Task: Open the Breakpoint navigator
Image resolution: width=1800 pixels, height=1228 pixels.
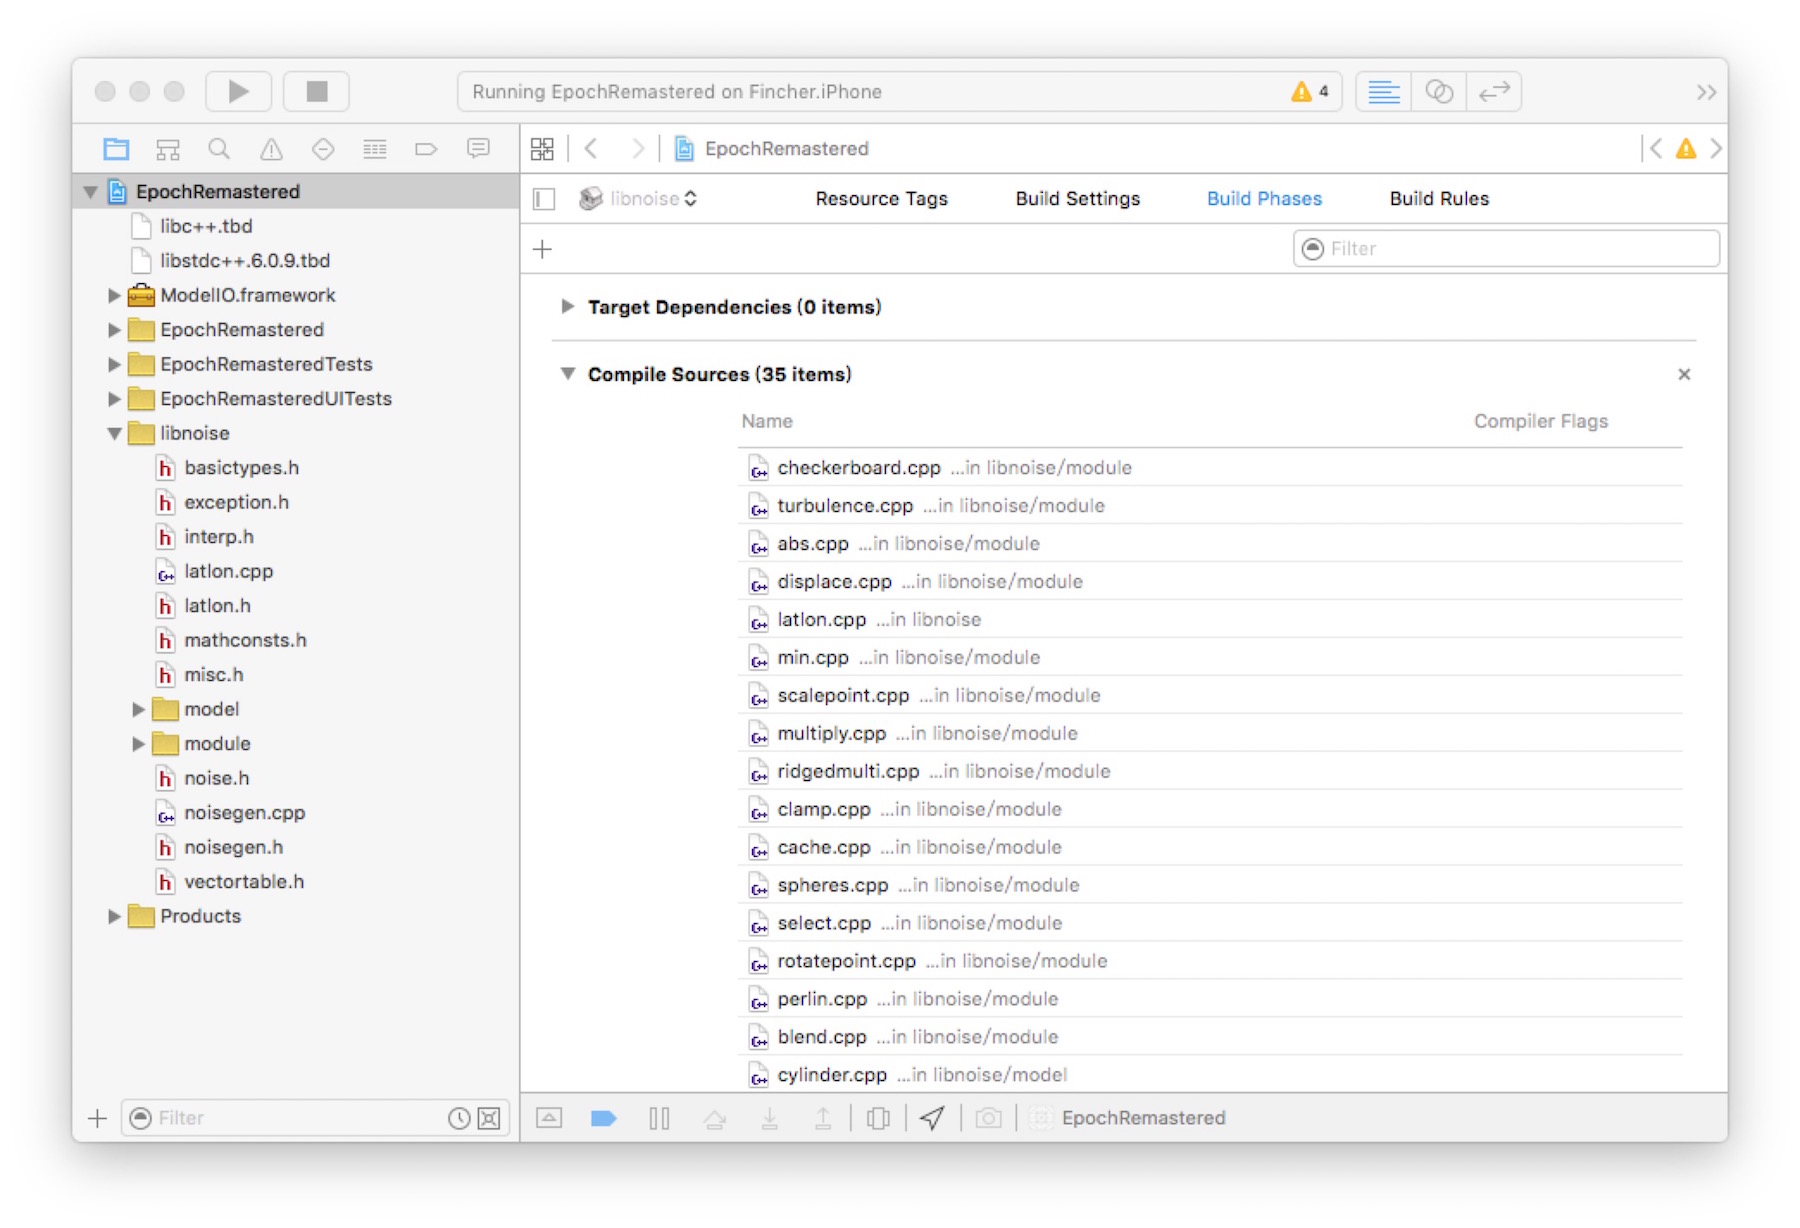Action: (426, 149)
